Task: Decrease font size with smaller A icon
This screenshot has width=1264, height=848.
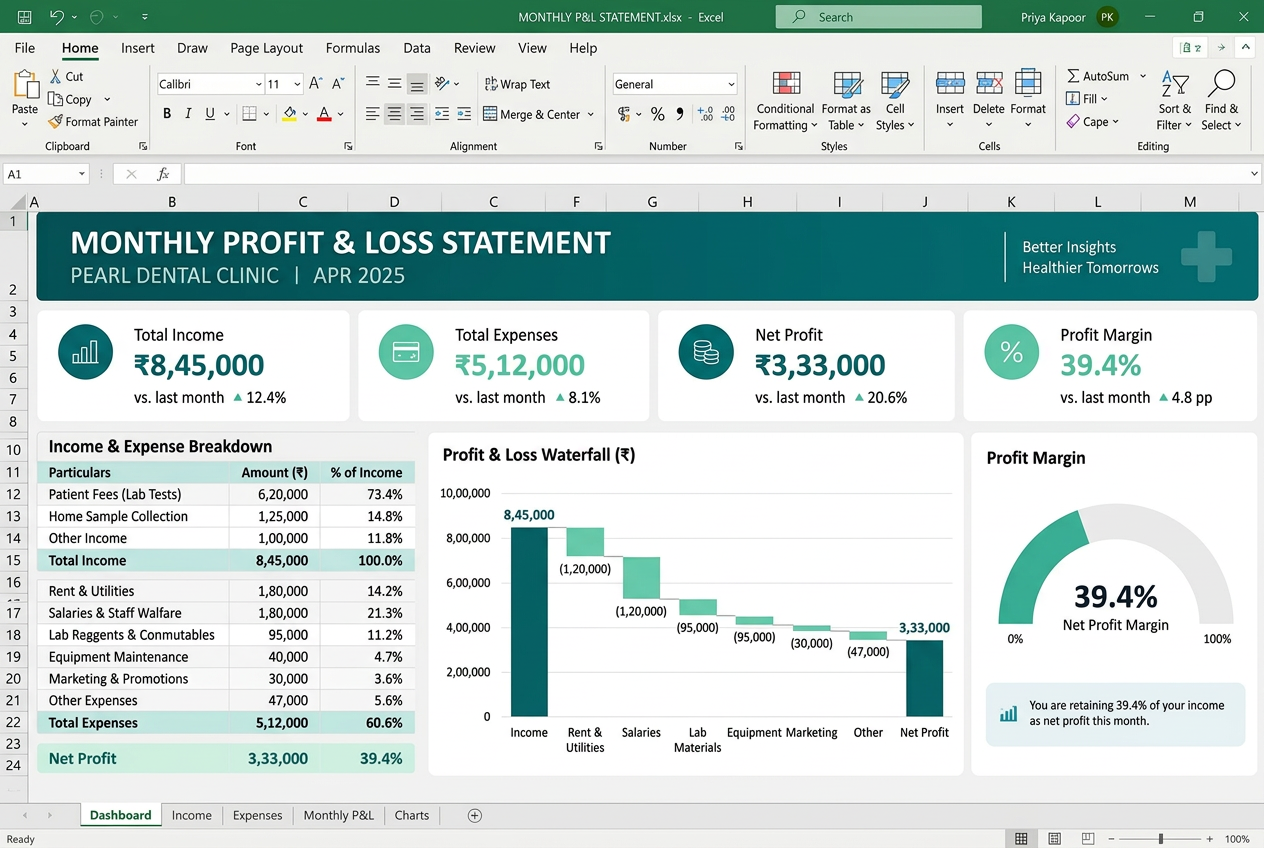Action: pos(338,84)
